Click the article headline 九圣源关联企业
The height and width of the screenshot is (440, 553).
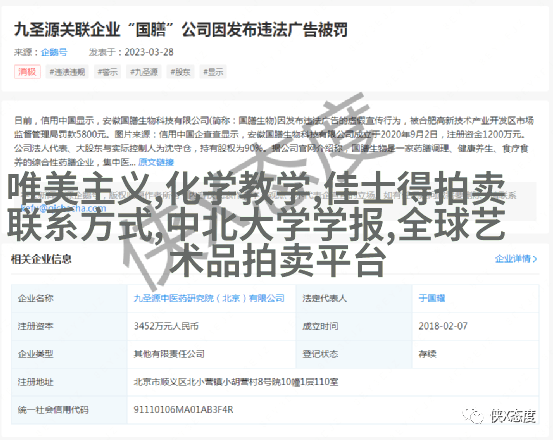click(x=181, y=30)
